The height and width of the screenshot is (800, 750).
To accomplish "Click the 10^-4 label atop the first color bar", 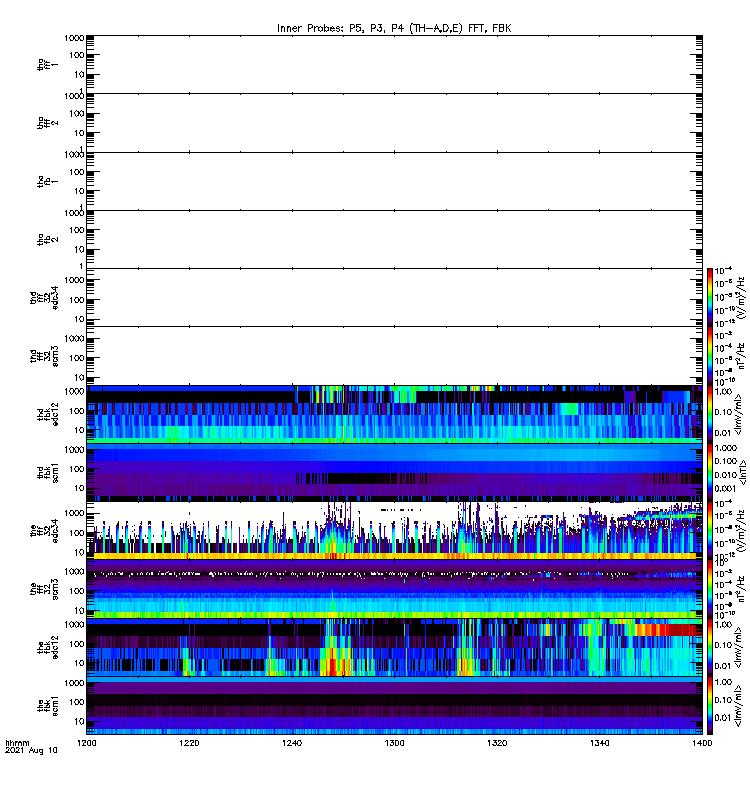I will [724, 270].
